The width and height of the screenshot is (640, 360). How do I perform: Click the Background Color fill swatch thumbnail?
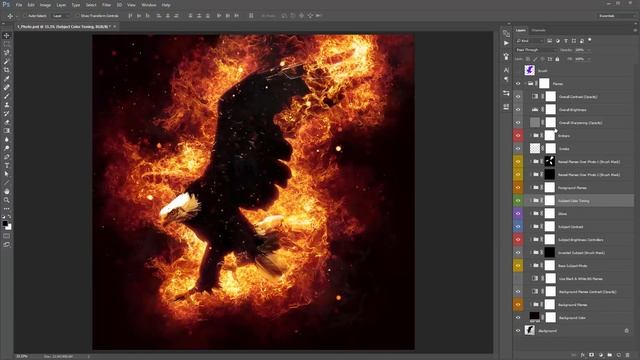[x=534, y=316]
